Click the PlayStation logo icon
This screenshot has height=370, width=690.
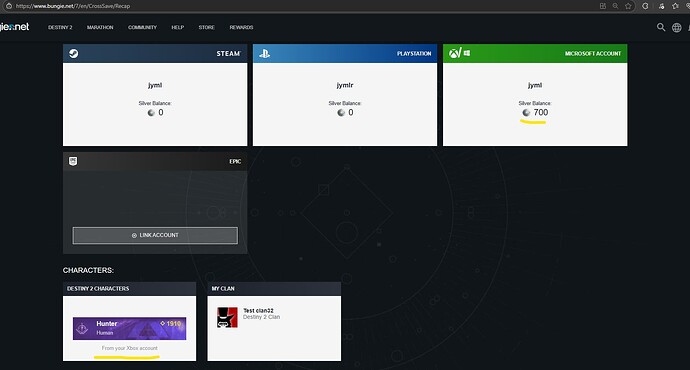point(264,53)
